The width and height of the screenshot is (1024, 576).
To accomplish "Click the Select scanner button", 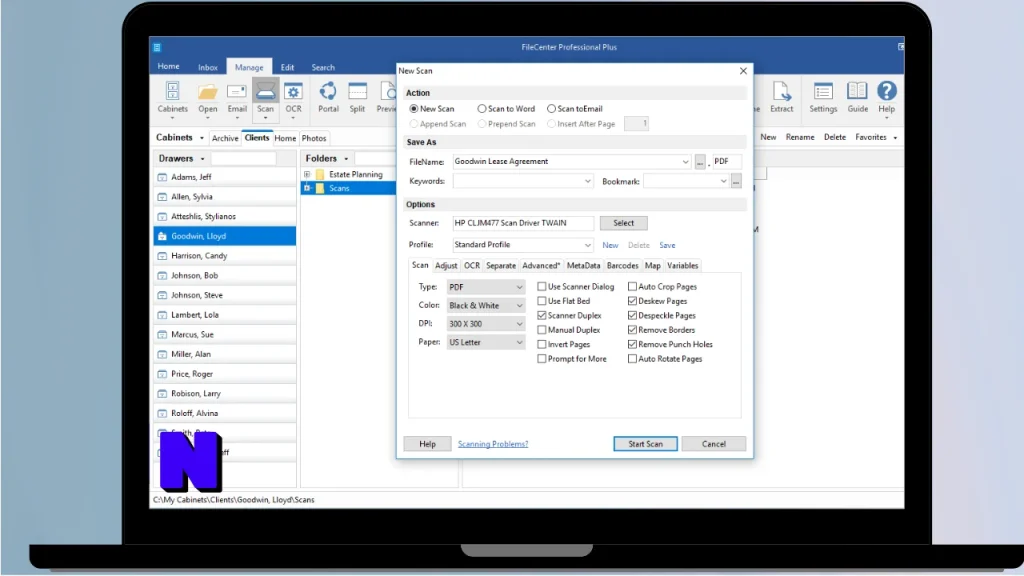I will point(623,223).
